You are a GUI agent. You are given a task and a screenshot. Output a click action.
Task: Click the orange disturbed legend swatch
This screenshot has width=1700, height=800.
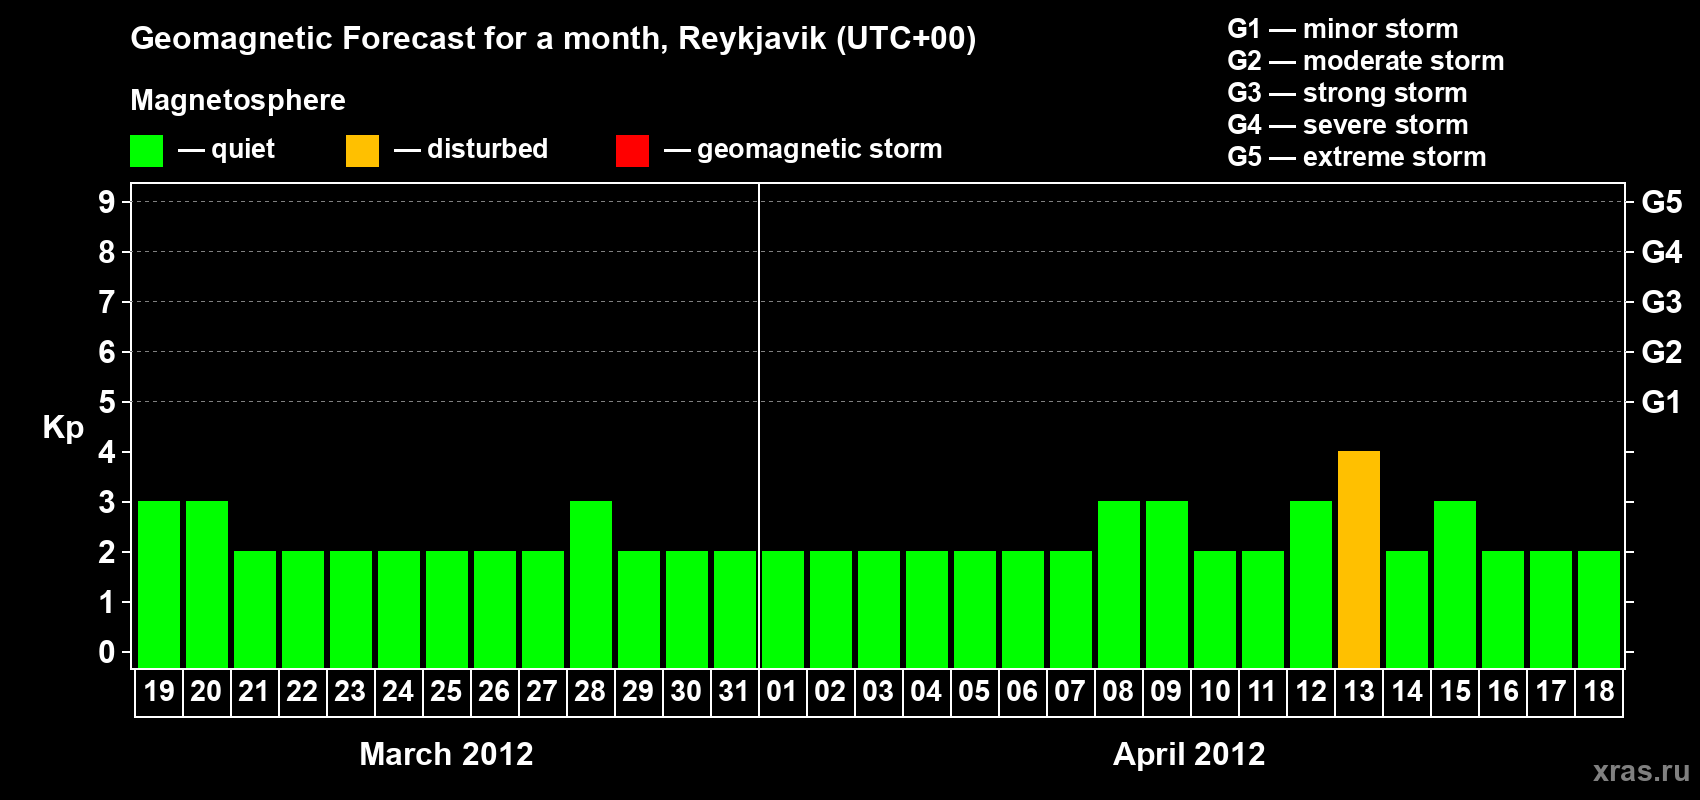pyautogui.click(x=363, y=151)
